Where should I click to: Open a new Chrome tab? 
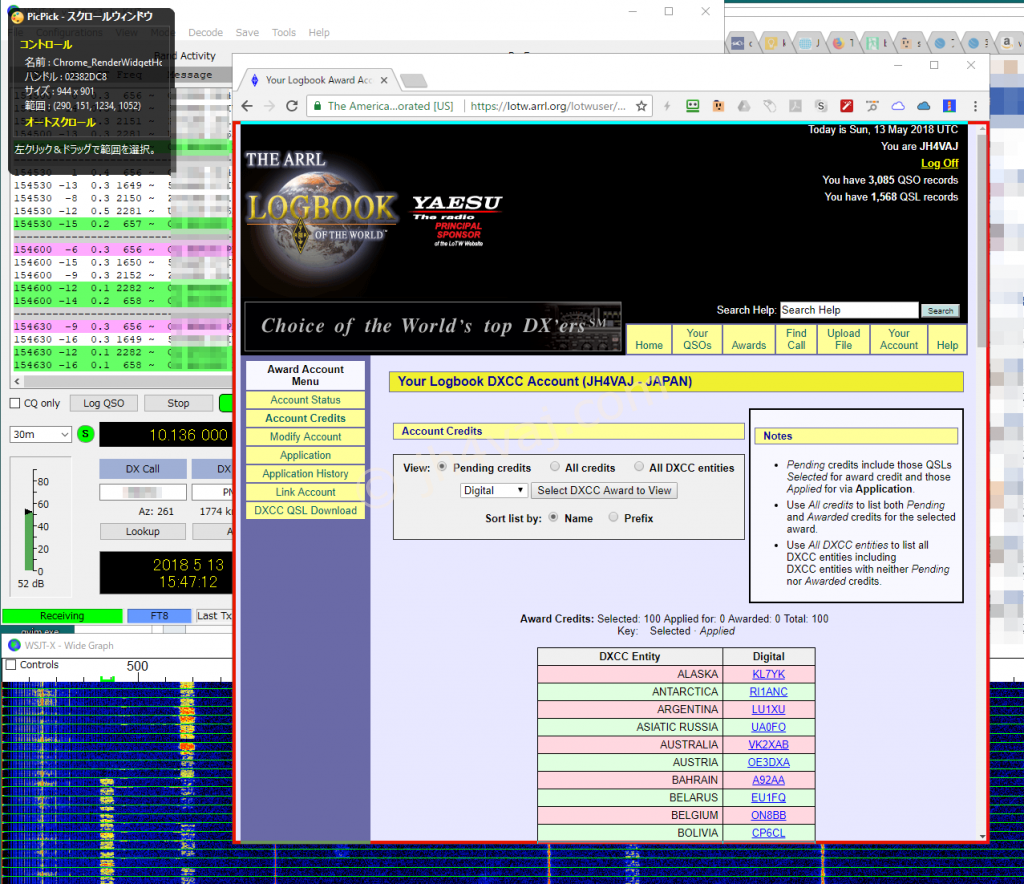point(414,80)
